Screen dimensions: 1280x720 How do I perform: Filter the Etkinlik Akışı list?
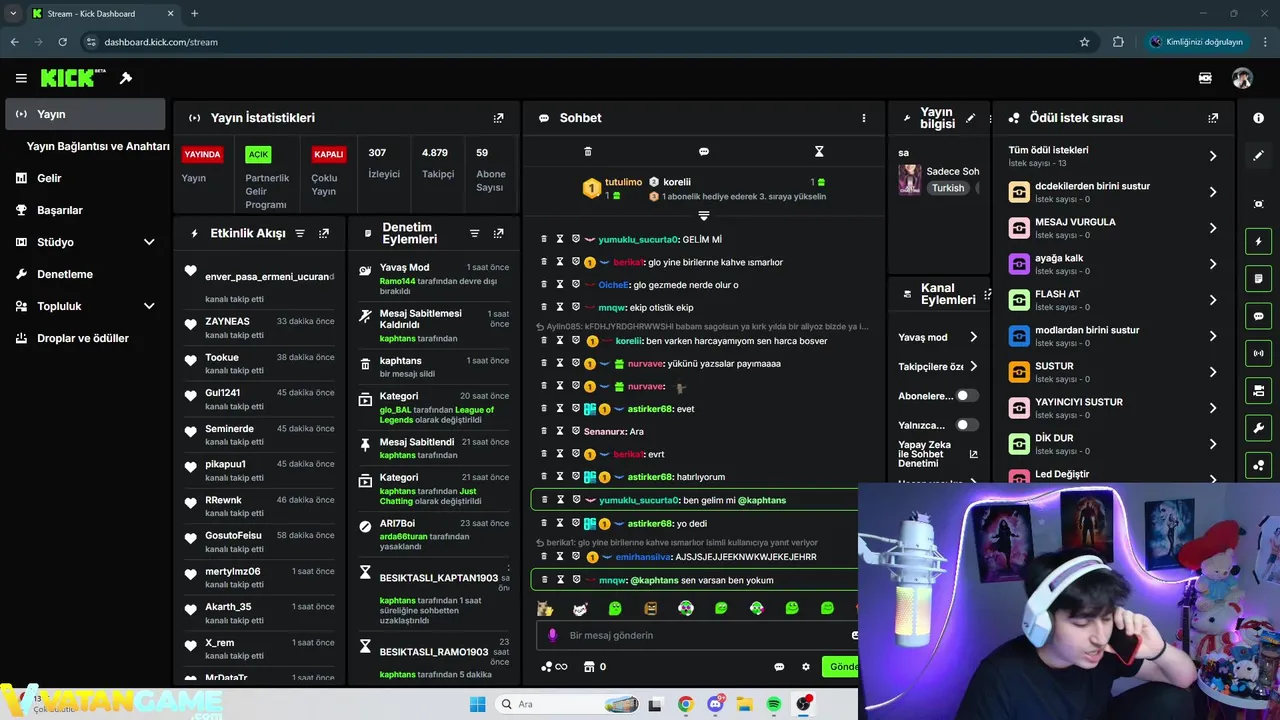pyautogui.click(x=300, y=233)
